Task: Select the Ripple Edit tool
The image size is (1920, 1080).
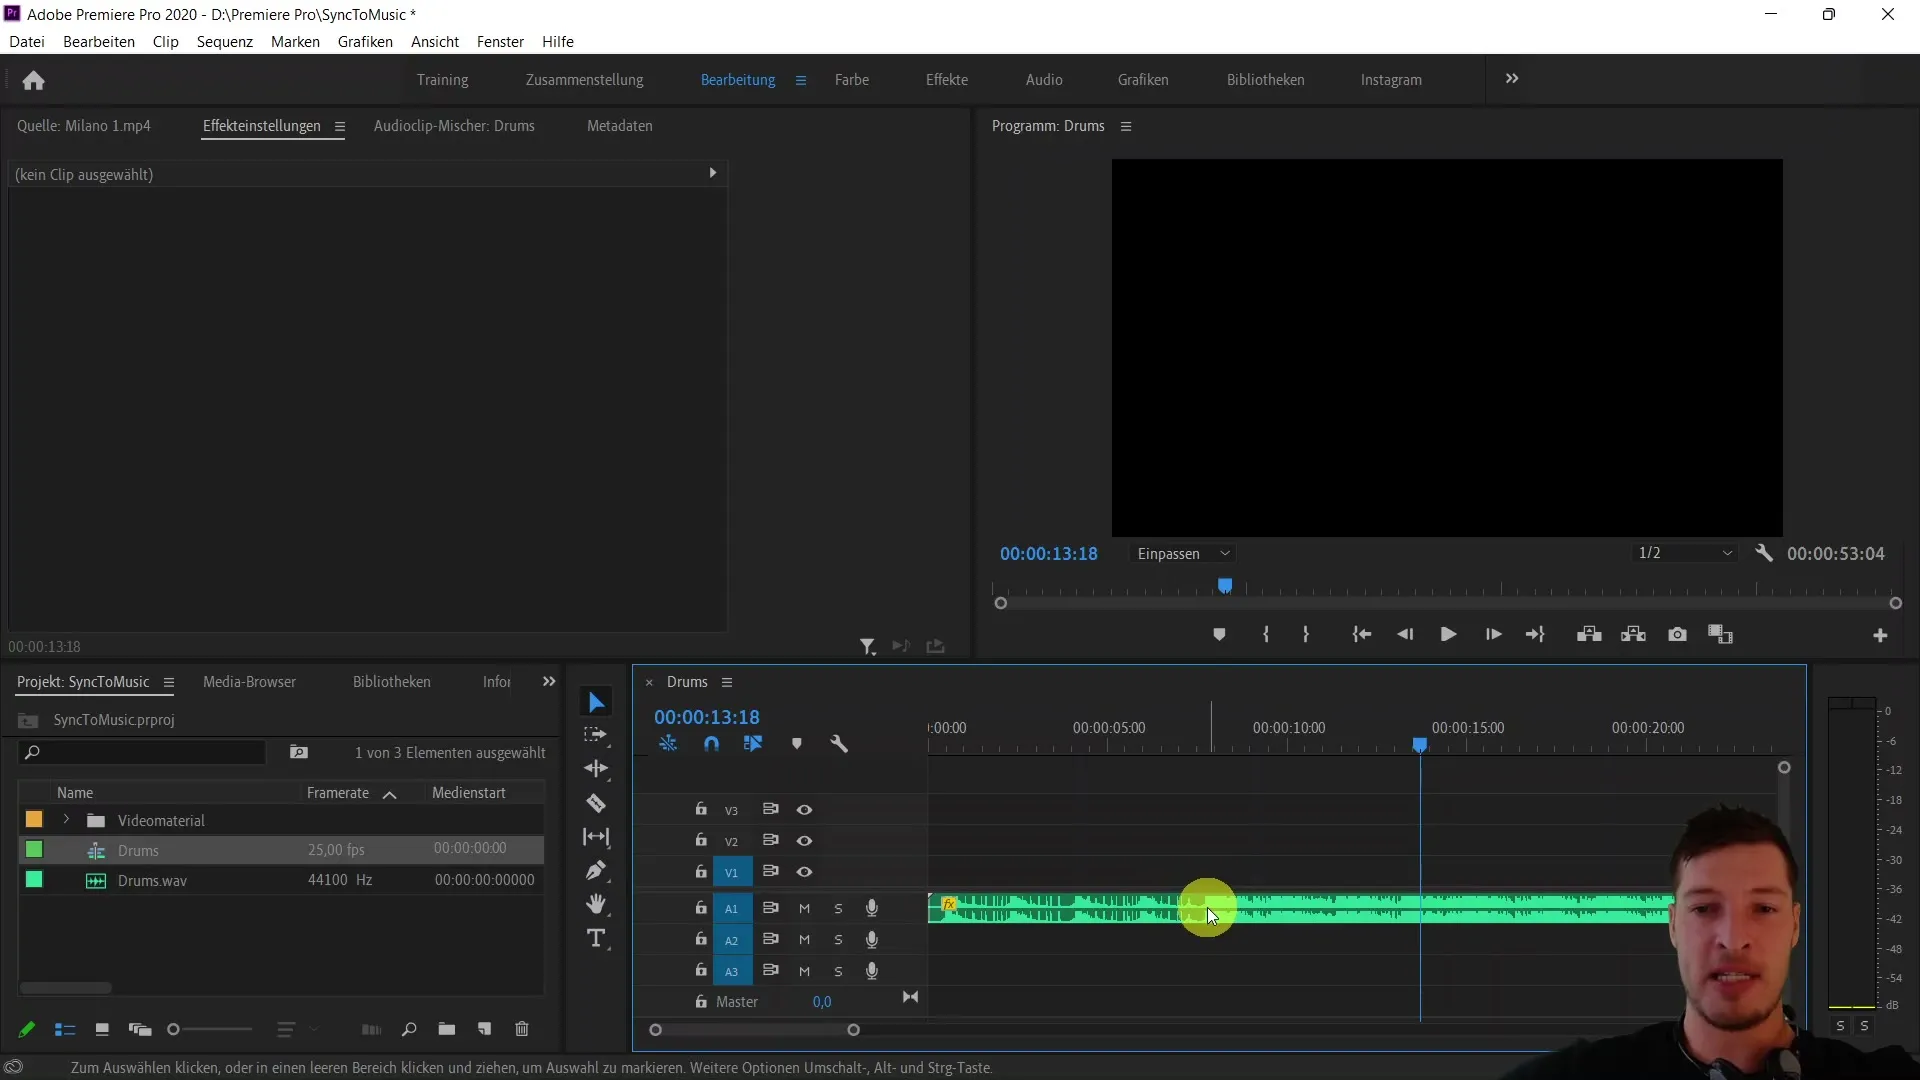Action: [x=596, y=769]
